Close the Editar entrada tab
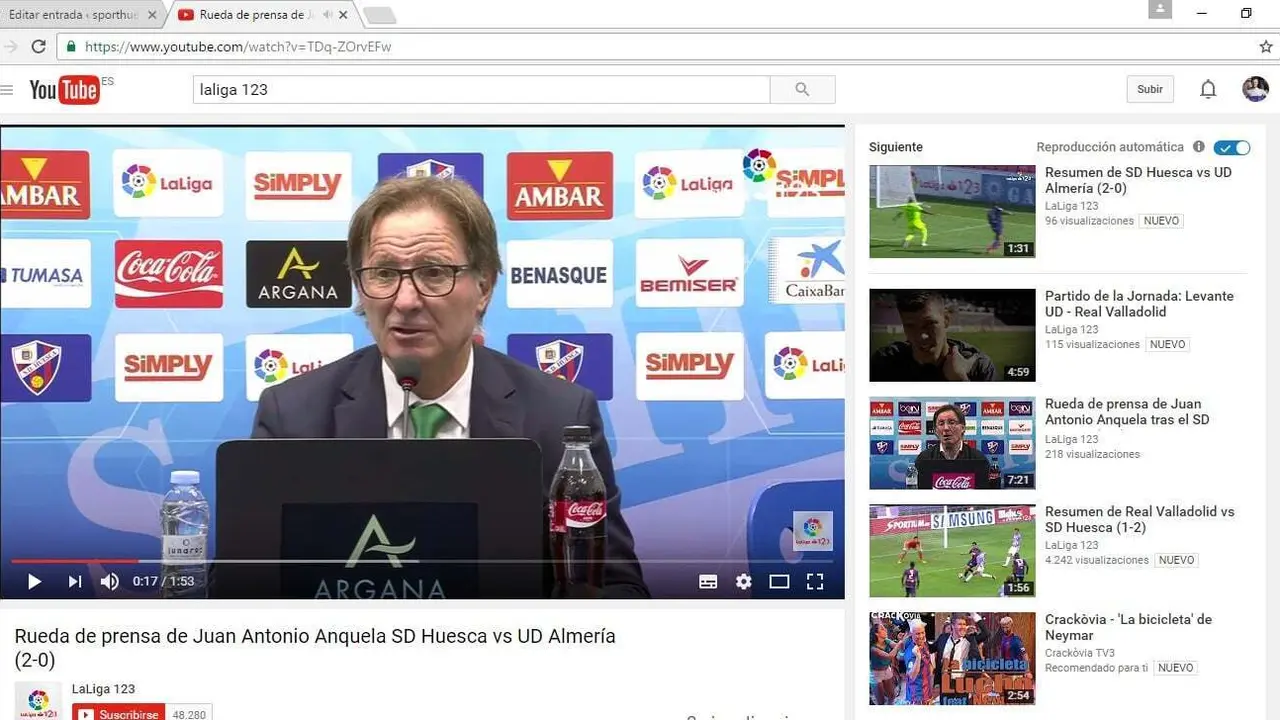This screenshot has width=1280, height=720. pos(152,15)
